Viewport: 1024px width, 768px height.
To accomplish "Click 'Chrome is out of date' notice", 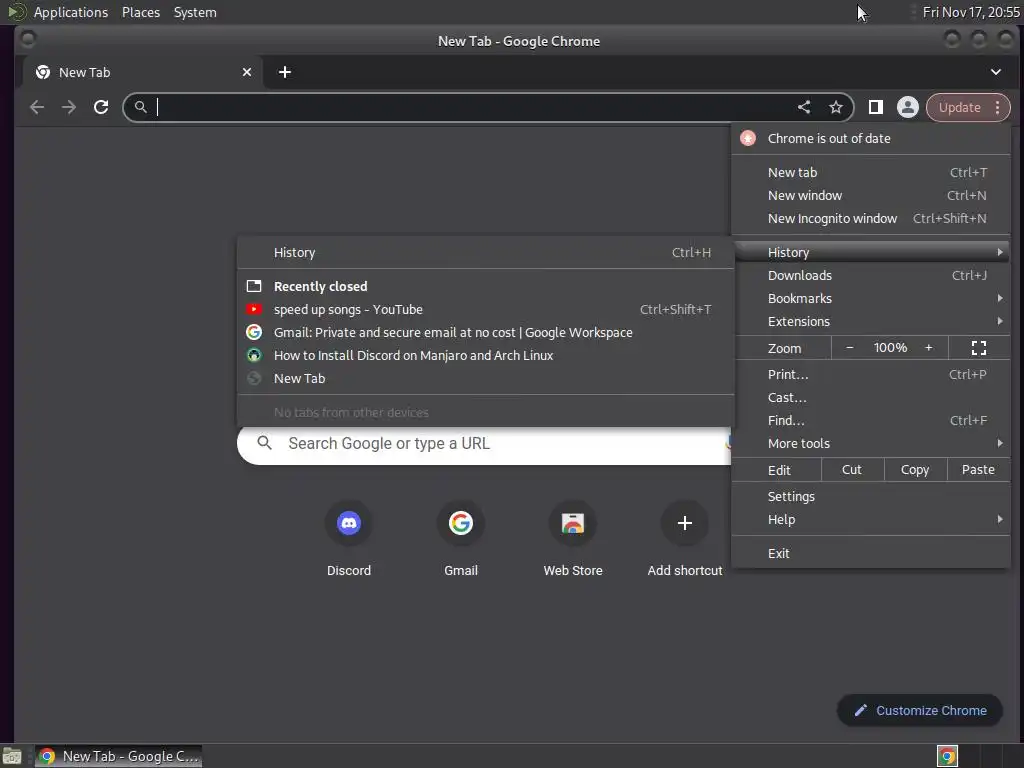I will click(871, 138).
